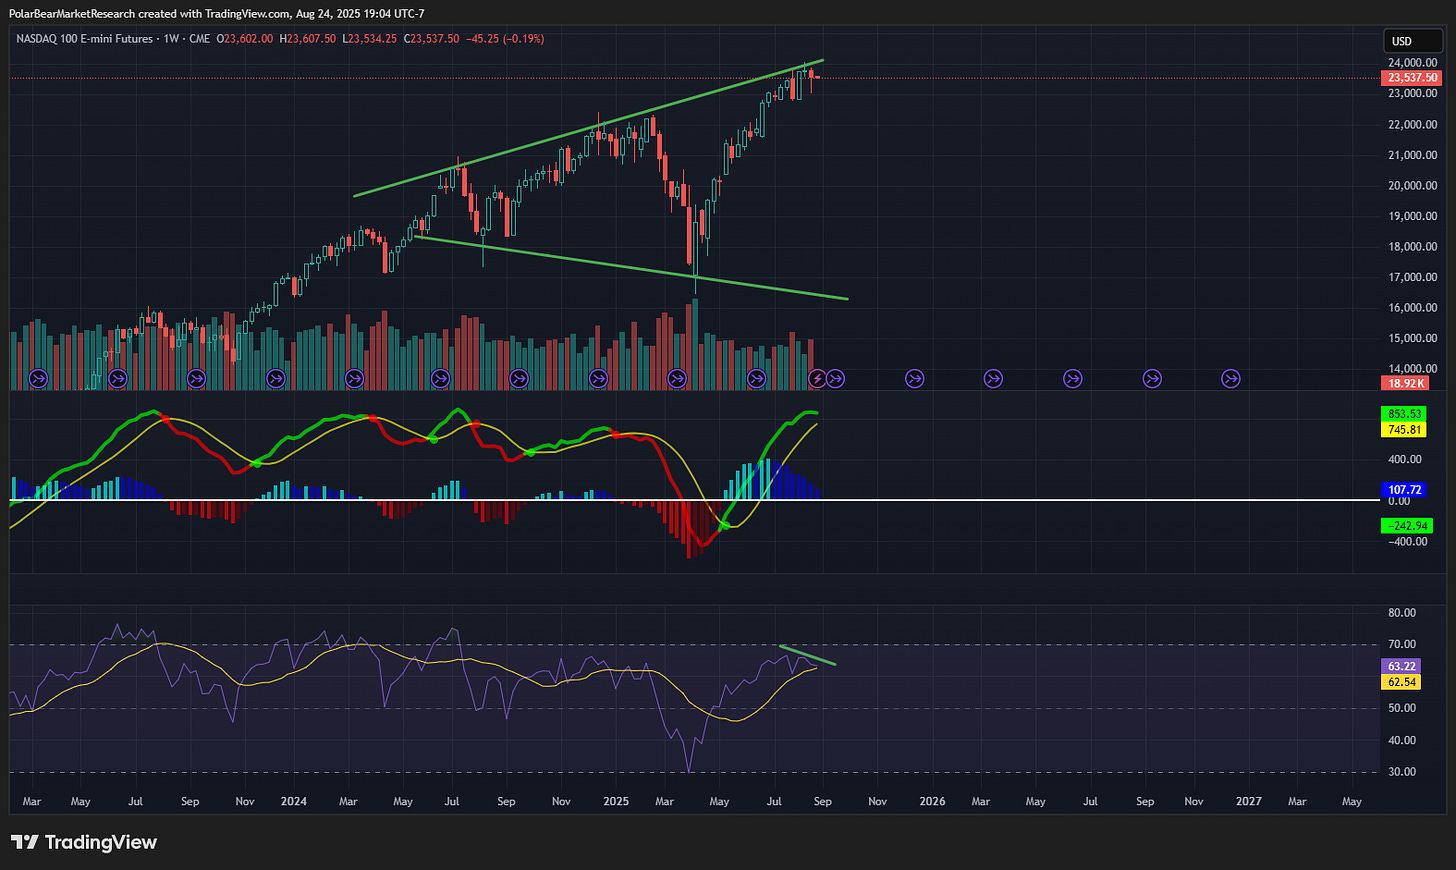
Task: Click the yellow 745.81 signal value label
Action: 1404,430
